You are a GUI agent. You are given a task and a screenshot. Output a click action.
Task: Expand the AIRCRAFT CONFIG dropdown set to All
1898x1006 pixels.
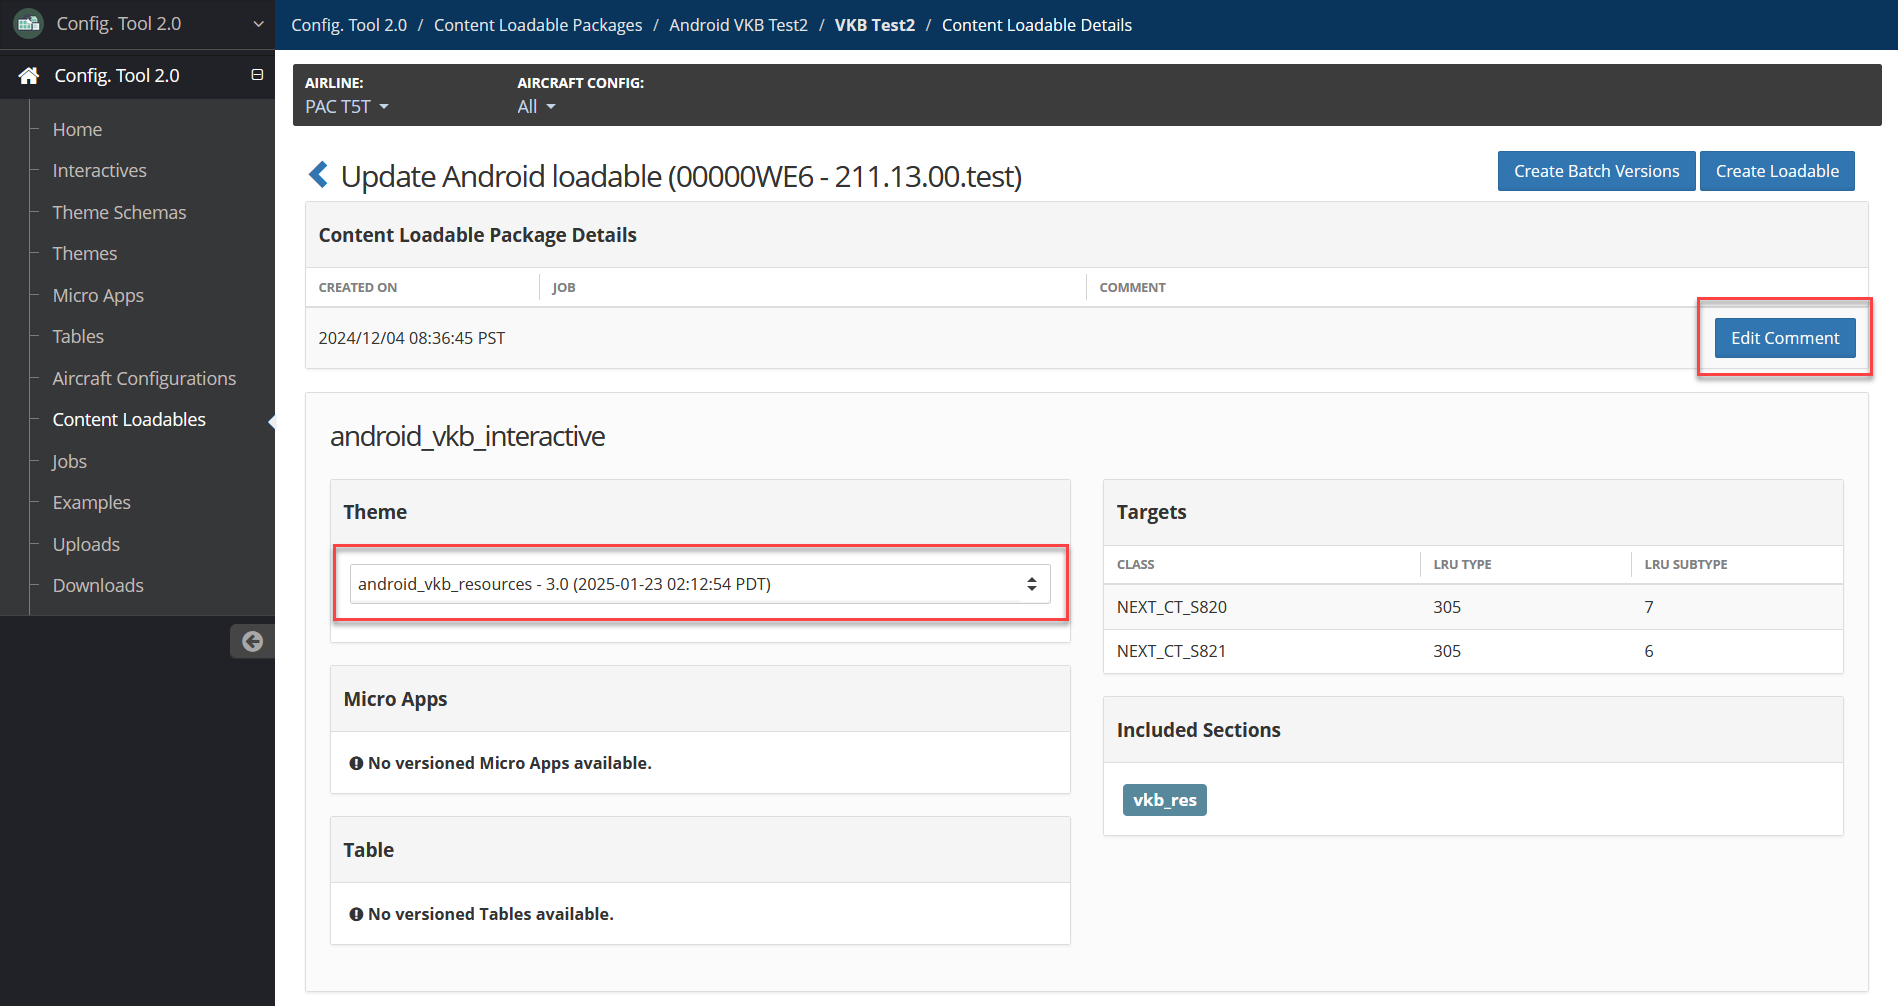[536, 106]
